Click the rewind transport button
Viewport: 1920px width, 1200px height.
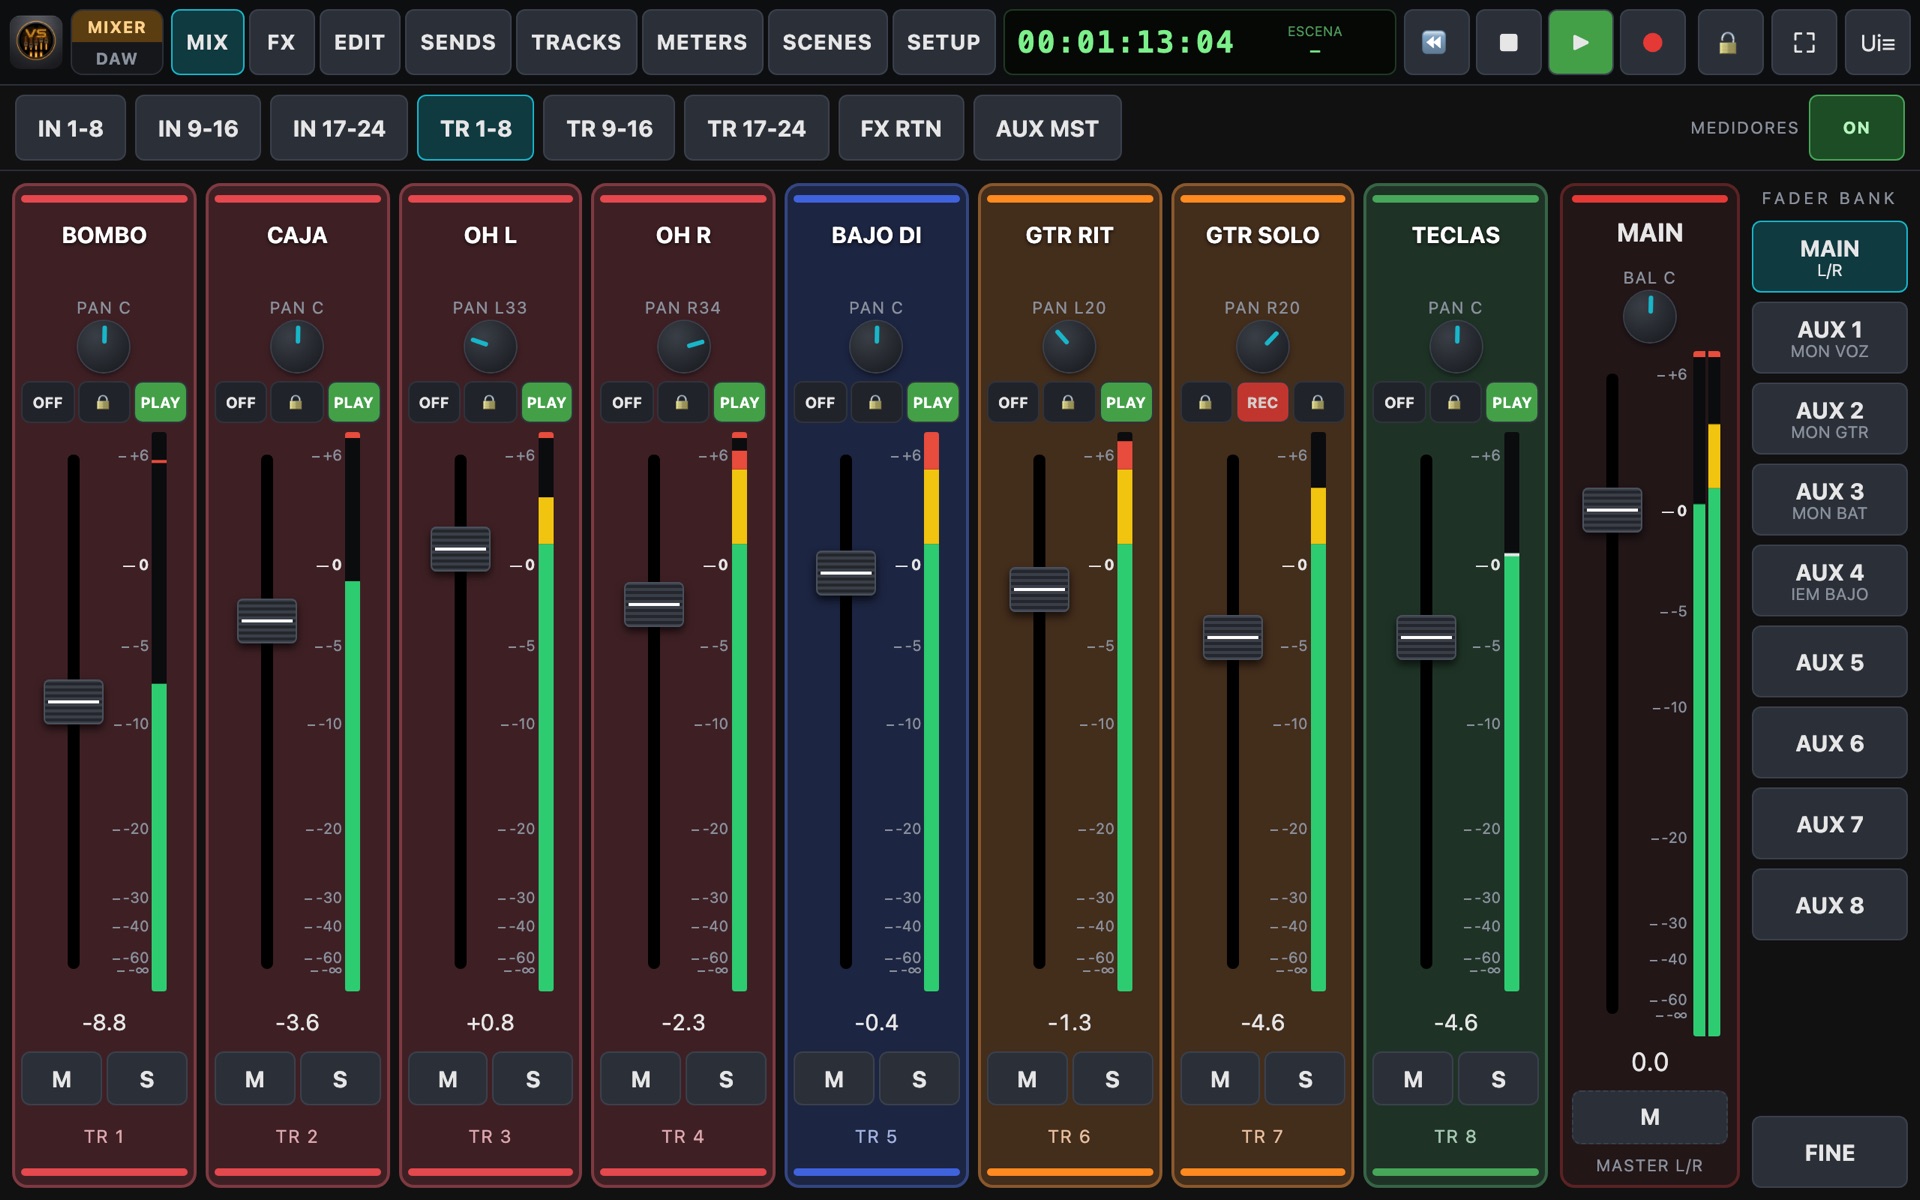tap(1436, 42)
